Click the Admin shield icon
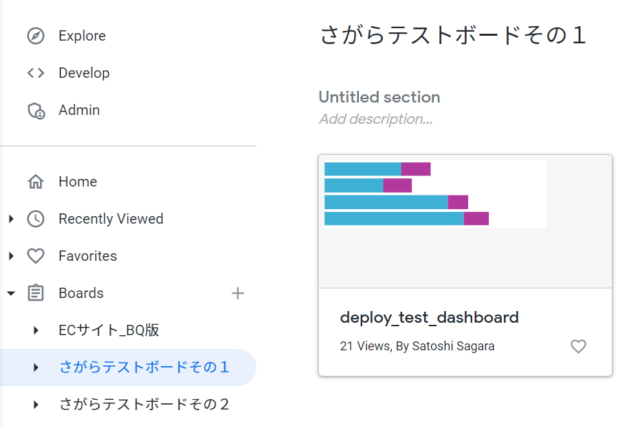This screenshot has height=426, width=640. coord(36,110)
